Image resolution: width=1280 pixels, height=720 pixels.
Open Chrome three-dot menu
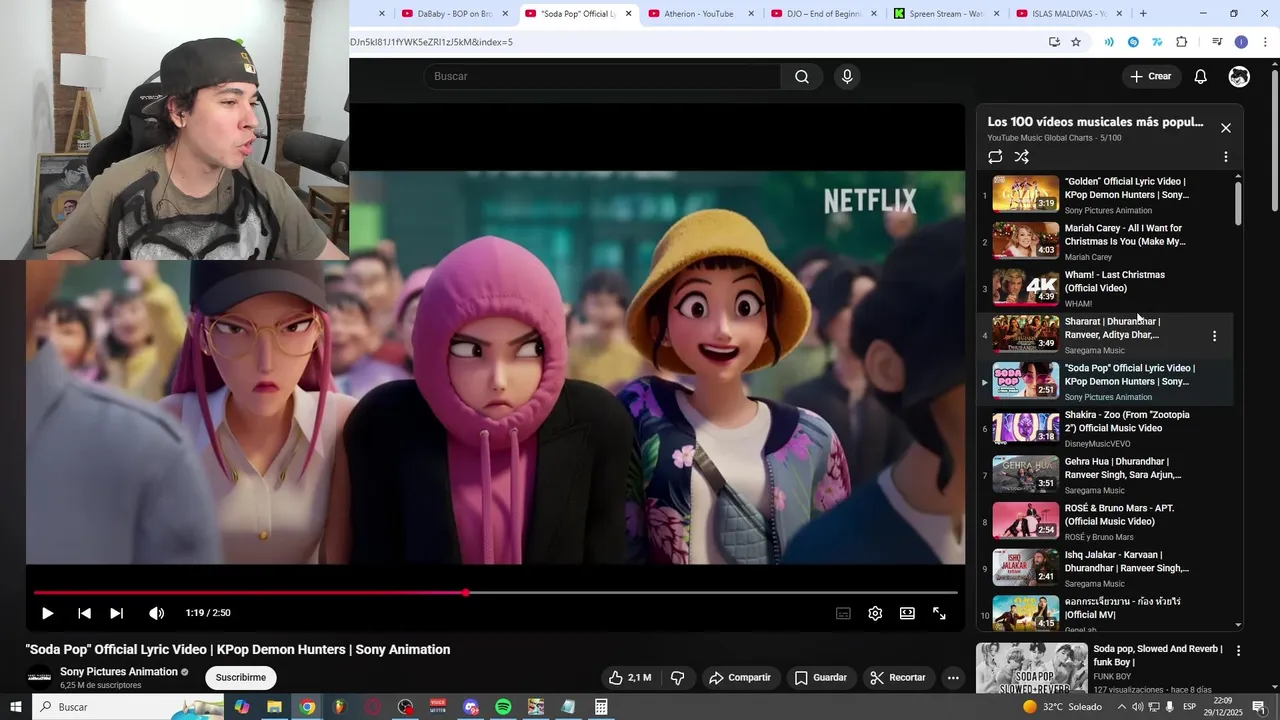tap(1266, 42)
